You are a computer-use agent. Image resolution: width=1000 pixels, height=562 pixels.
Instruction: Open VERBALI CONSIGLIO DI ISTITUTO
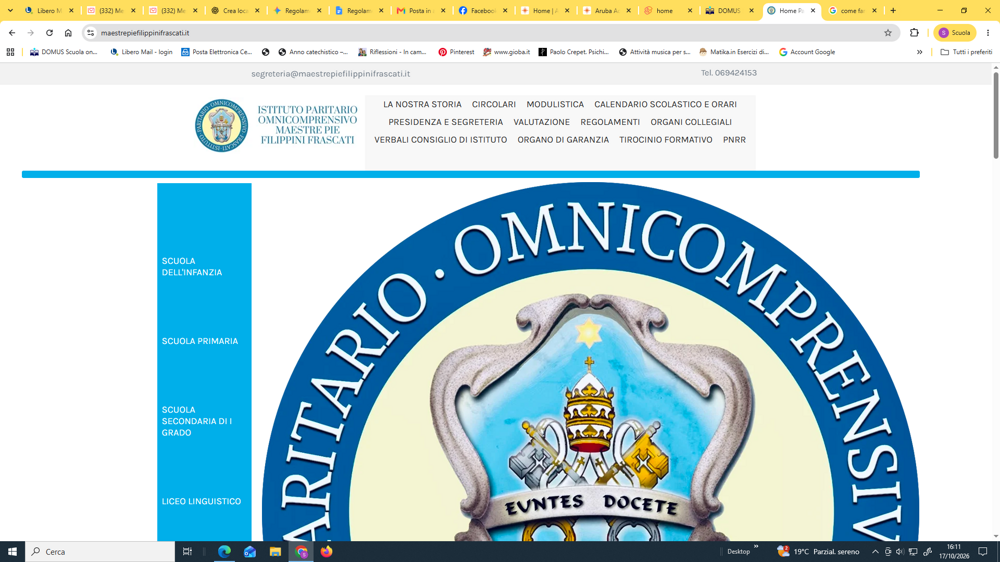coord(441,140)
